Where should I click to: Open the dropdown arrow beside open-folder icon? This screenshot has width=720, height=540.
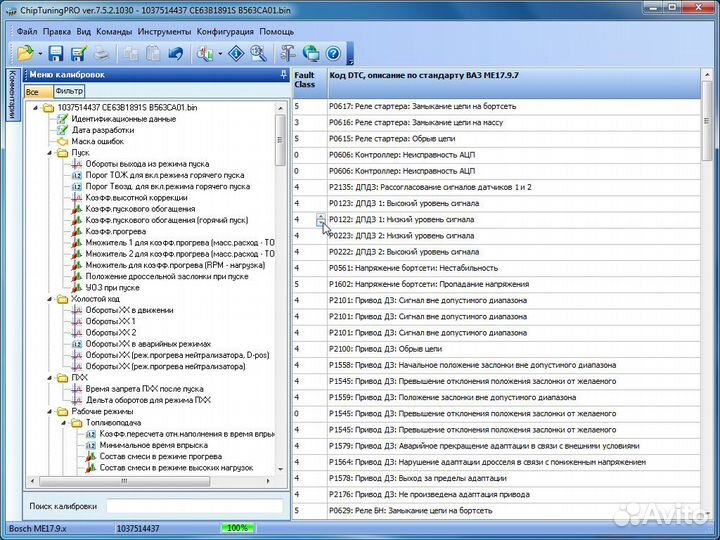(39, 53)
